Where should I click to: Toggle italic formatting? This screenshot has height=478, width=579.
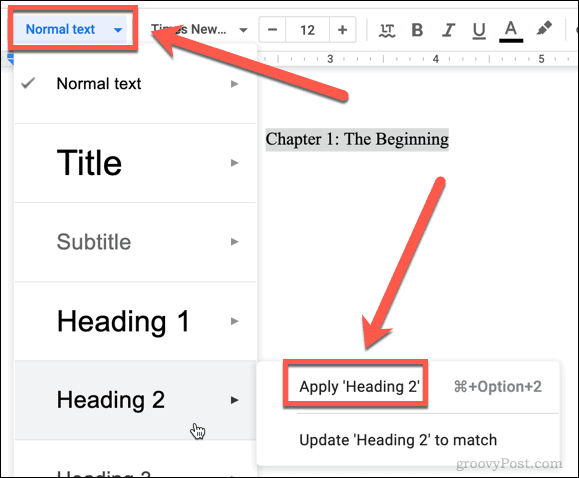click(x=448, y=30)
